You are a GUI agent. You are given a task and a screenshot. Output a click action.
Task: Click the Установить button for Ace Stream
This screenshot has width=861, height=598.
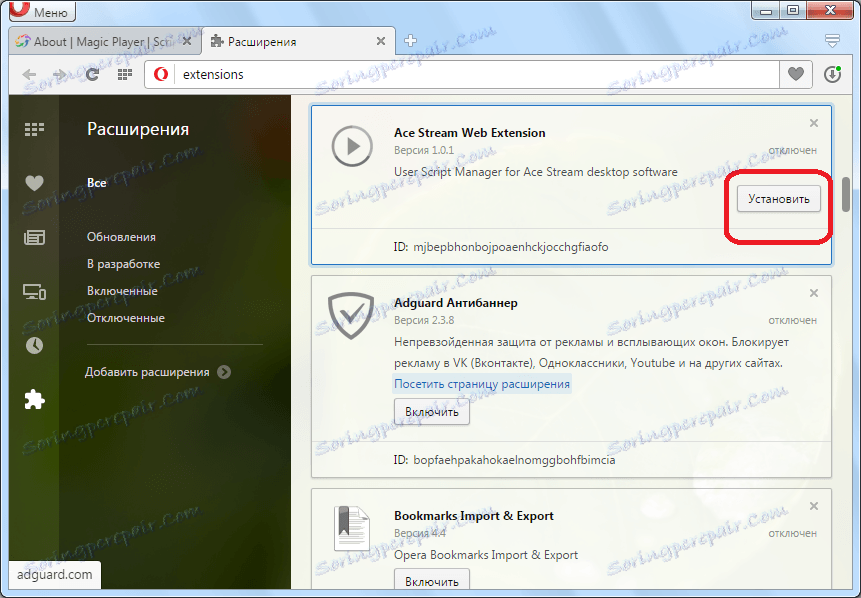click(779, 199)
